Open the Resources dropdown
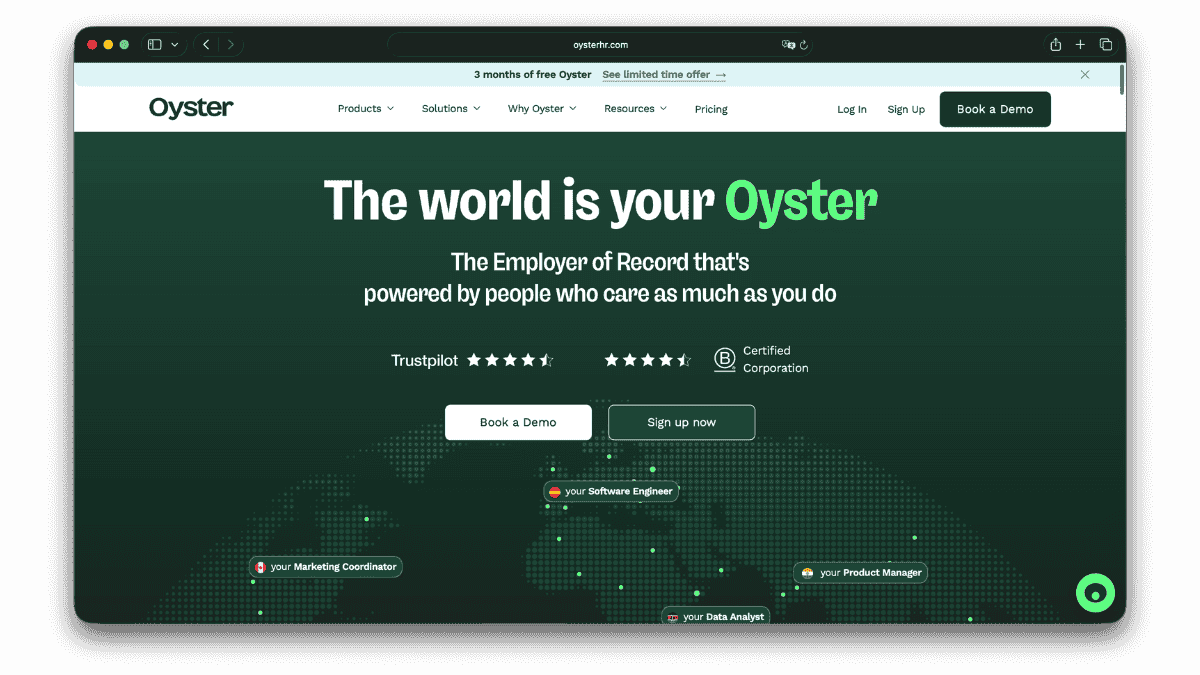Viewport: 1200px width, 675px height. (635, 109)
